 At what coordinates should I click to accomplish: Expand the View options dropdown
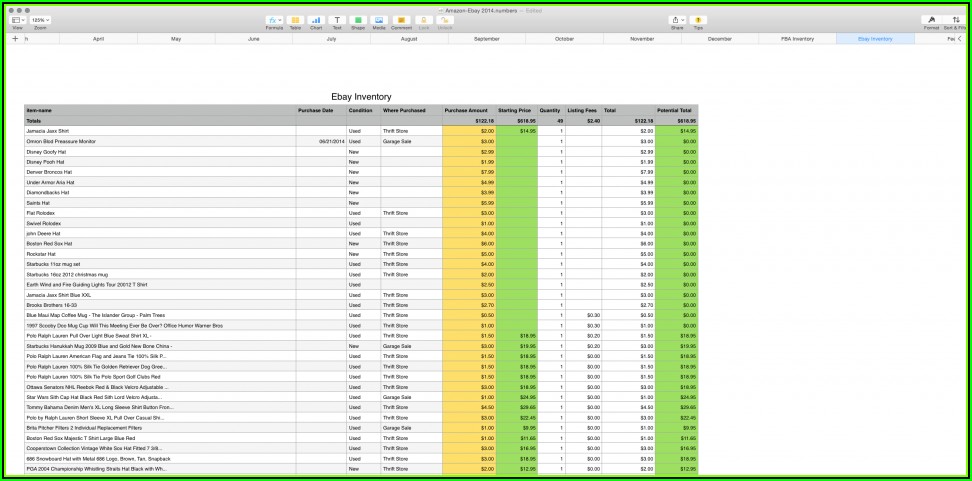tap(17, 20)
